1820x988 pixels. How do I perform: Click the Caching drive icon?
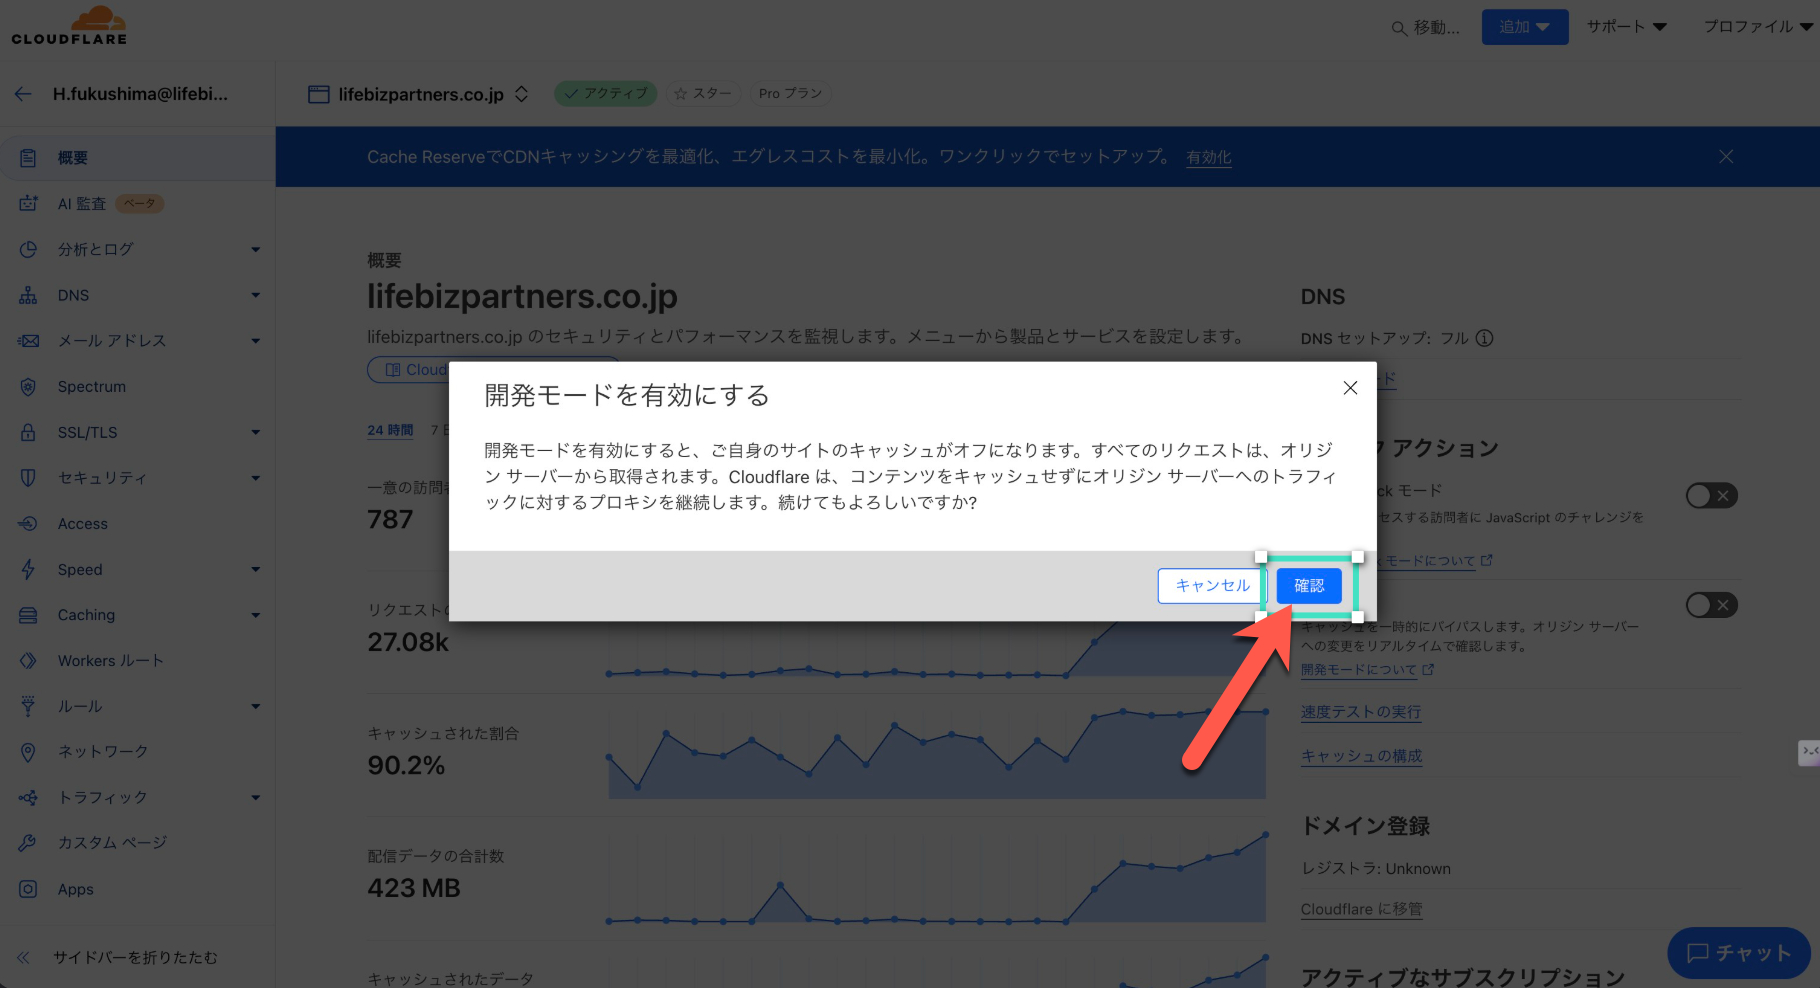[x=28, y=615]
